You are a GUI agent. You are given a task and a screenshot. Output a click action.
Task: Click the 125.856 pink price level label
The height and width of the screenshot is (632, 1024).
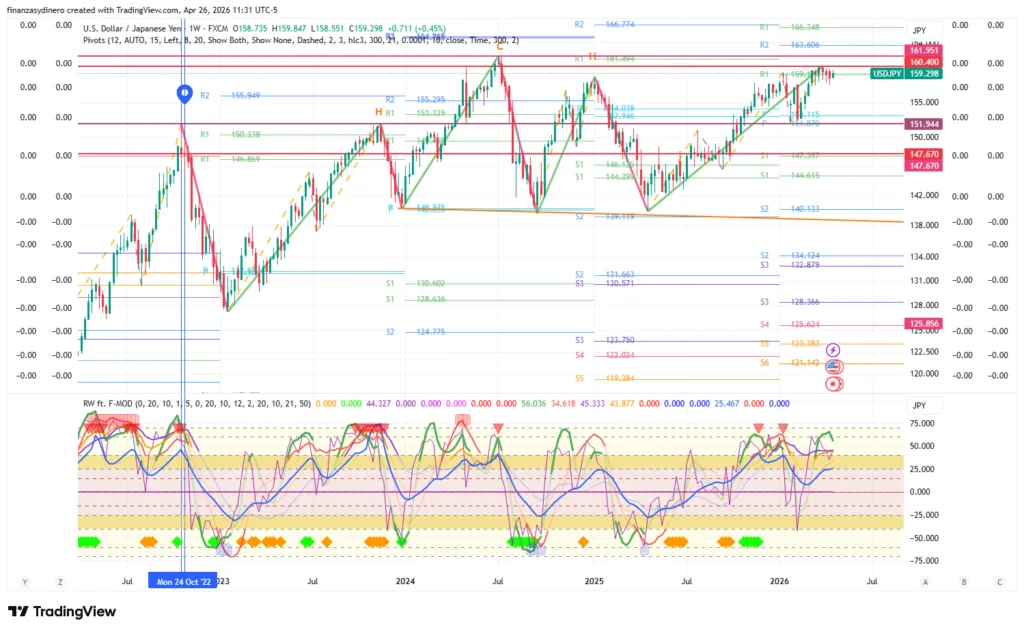point(921,324)
